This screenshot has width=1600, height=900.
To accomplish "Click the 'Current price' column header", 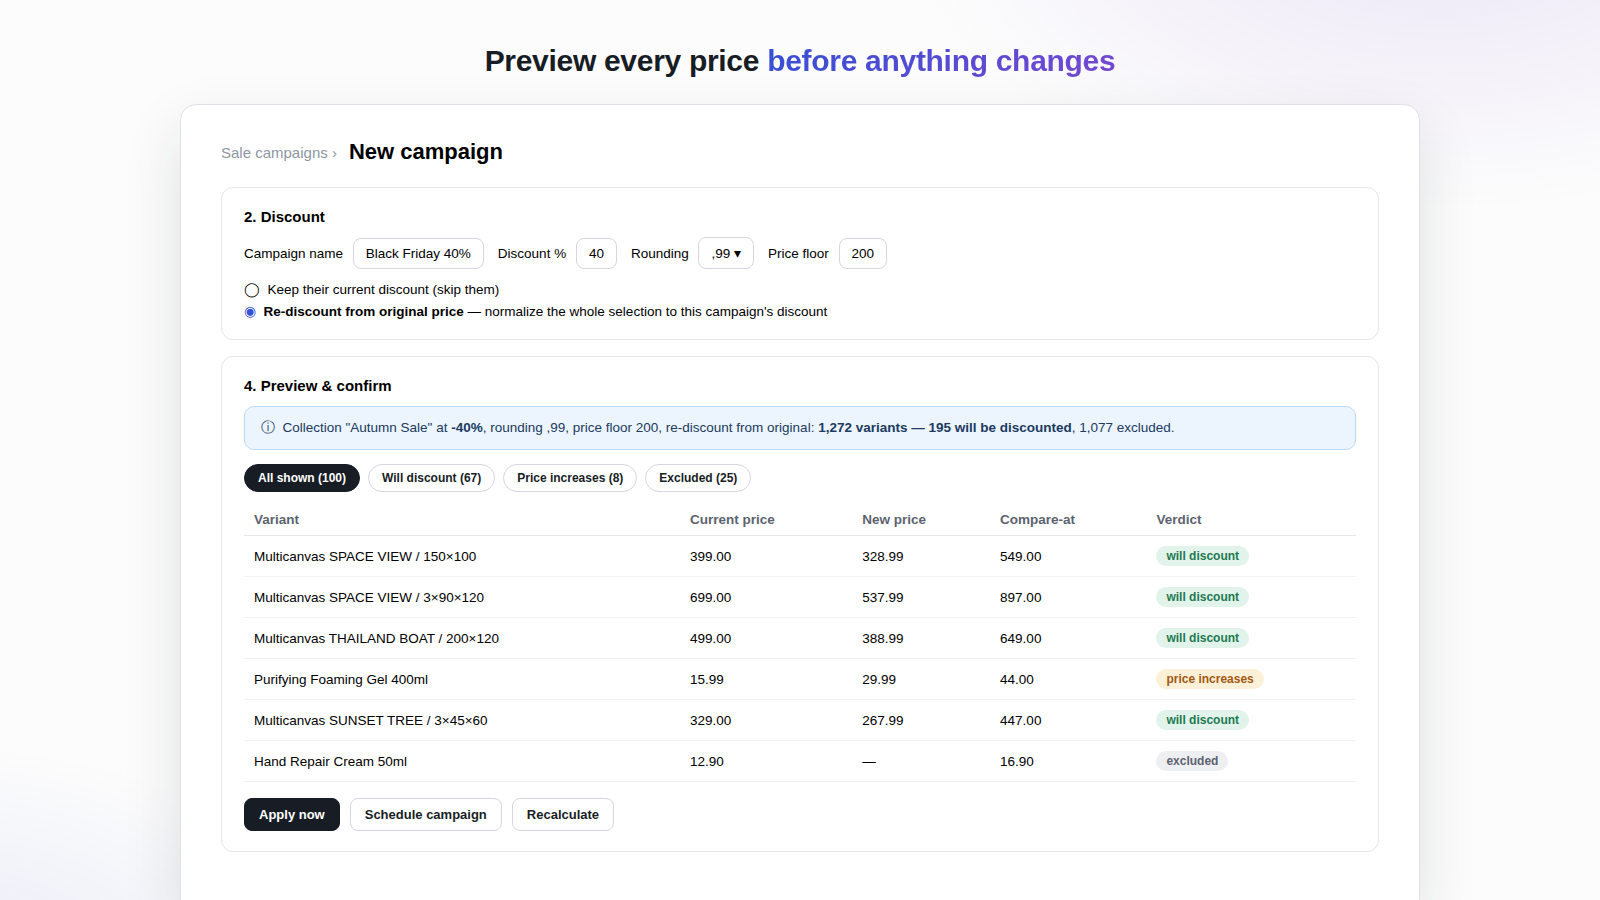I will coord(732,520).
